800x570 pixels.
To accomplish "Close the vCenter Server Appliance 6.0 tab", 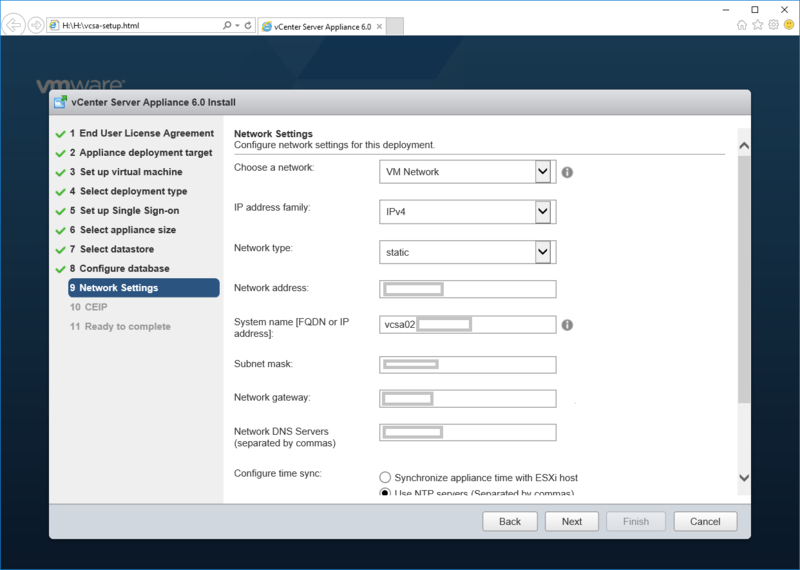I will click(379, 27).
